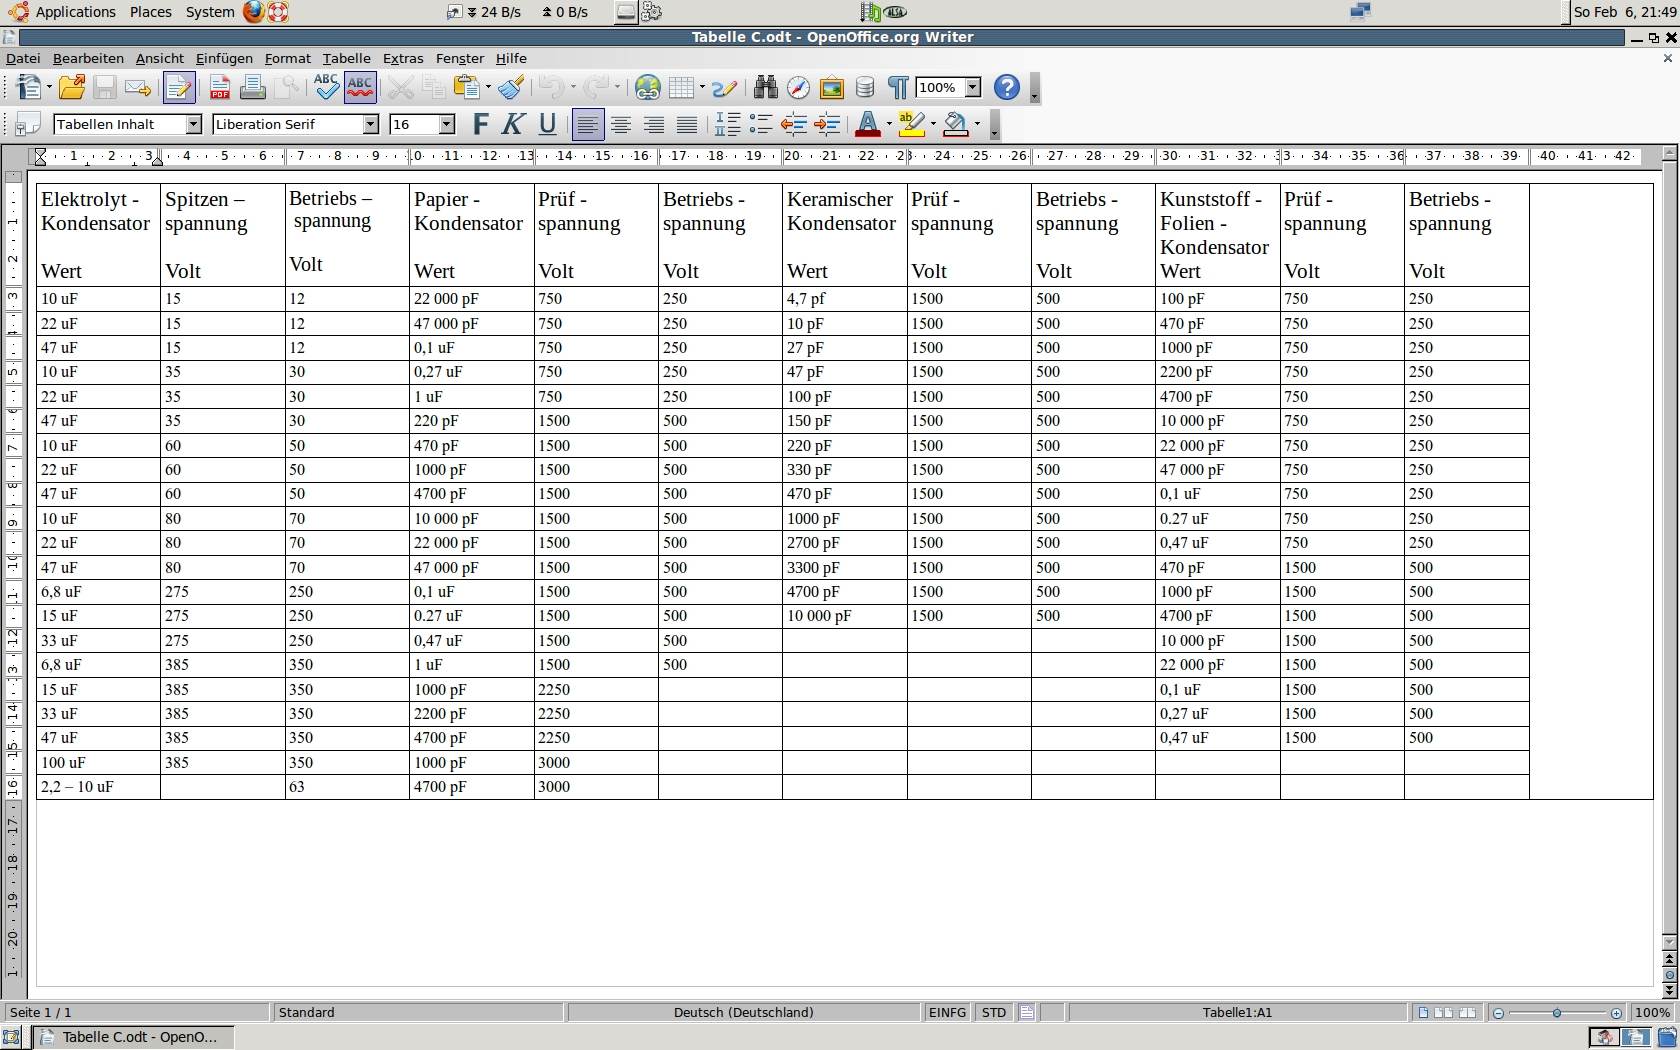Open the Navigator compass icon

[x=798, y=88]
